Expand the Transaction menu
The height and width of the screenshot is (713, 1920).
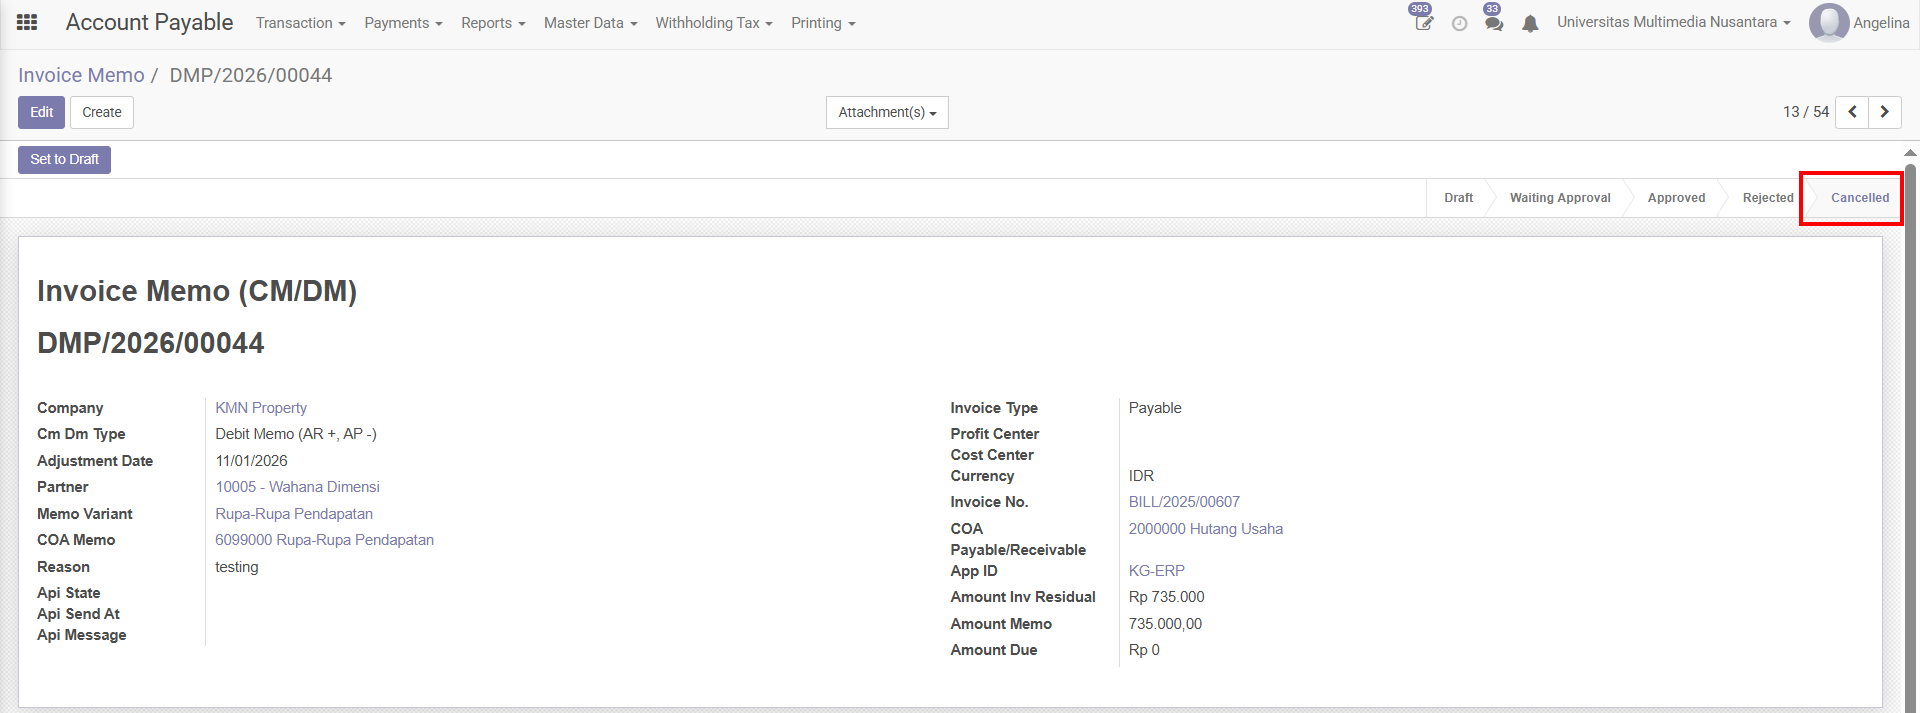pyautogui.click(x=300, y=23)
